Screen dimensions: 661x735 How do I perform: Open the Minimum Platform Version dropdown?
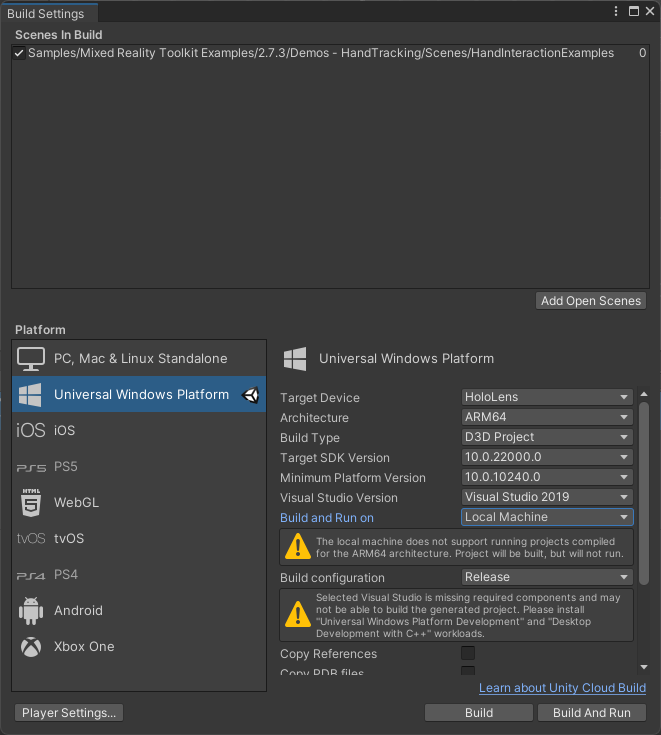547,477
